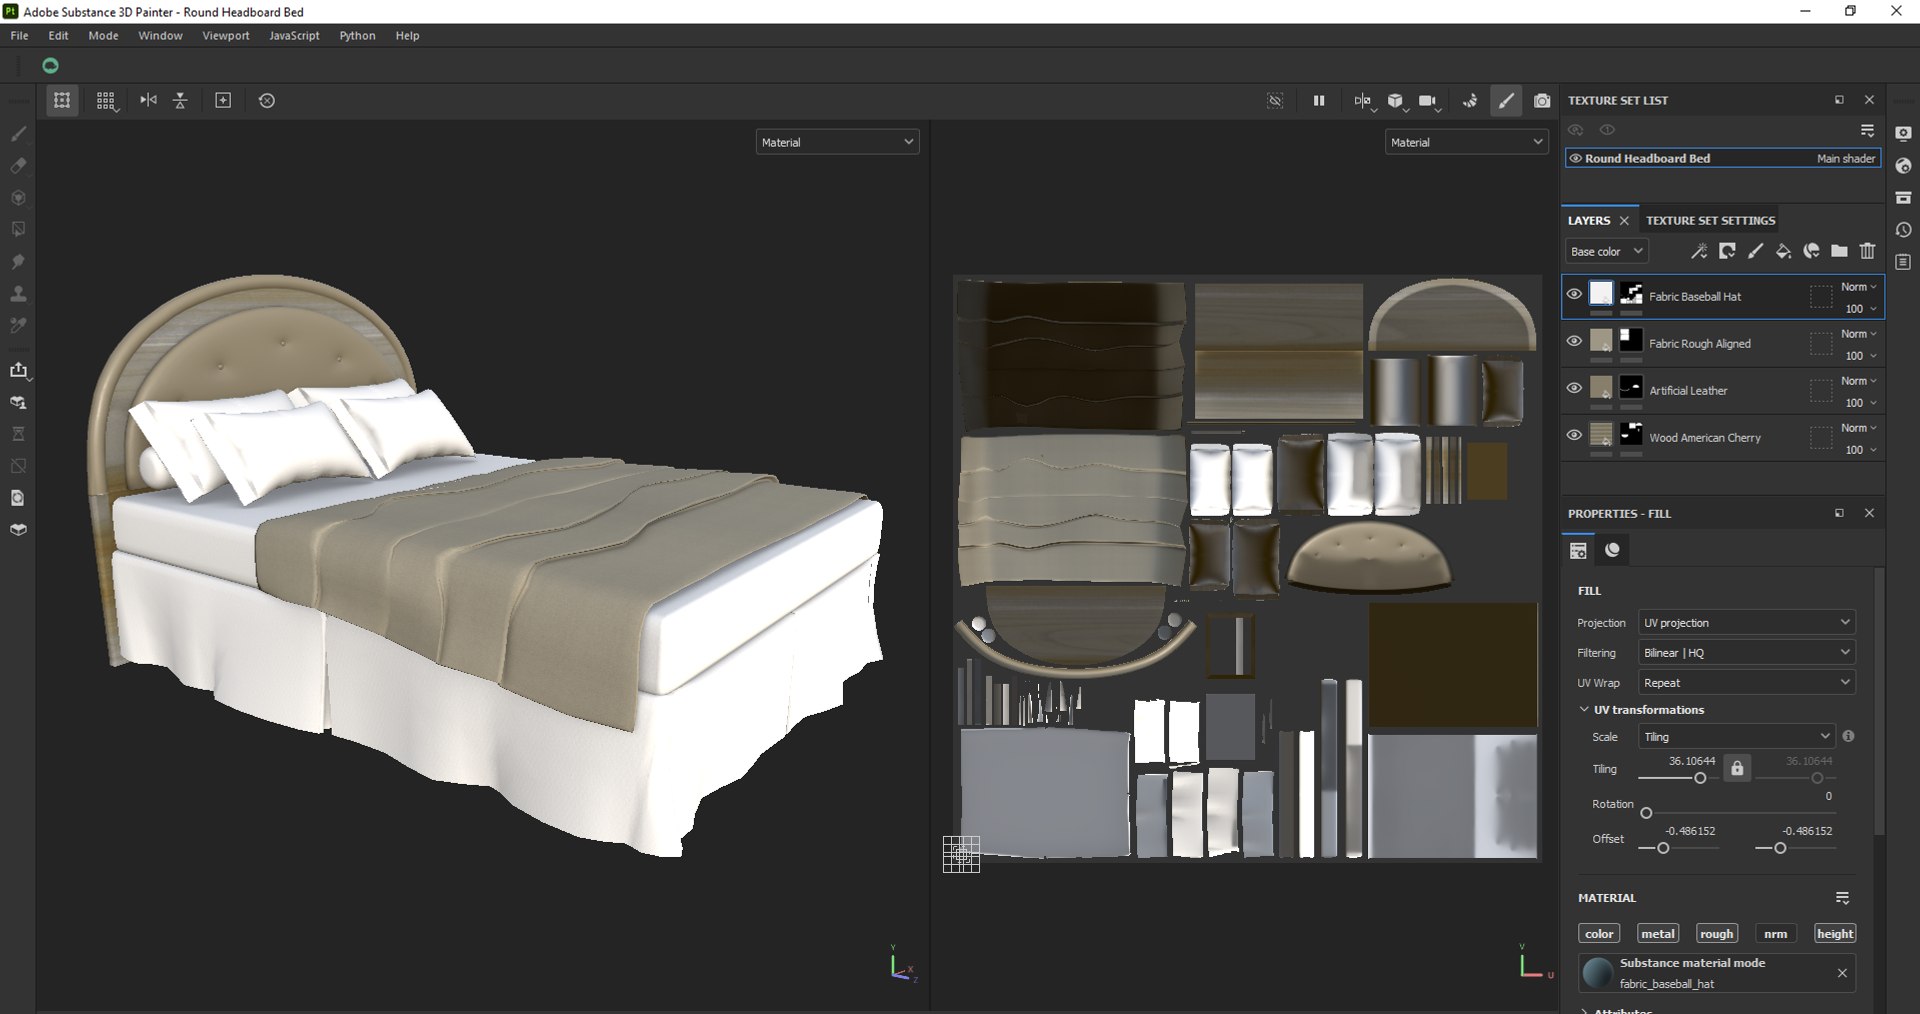Open the Python menu
This screenshot has height=1014, width=1920.
(x=357, y=35)
